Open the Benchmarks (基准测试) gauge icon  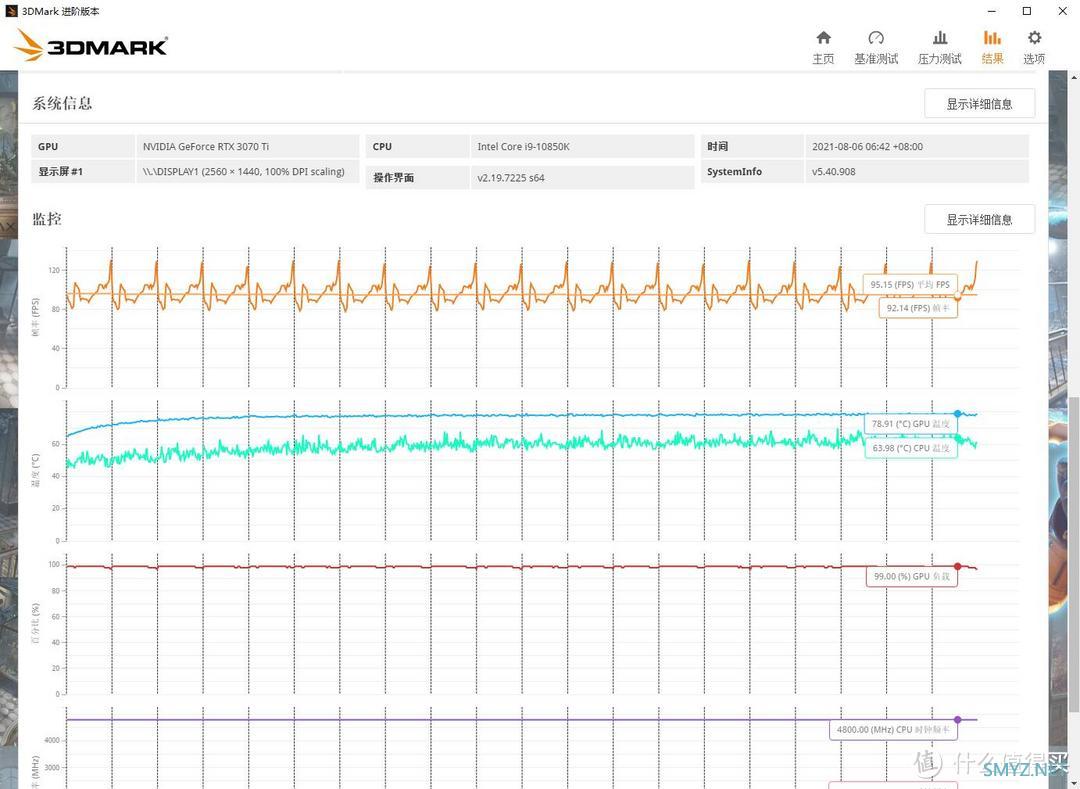(x=875, y=38)
